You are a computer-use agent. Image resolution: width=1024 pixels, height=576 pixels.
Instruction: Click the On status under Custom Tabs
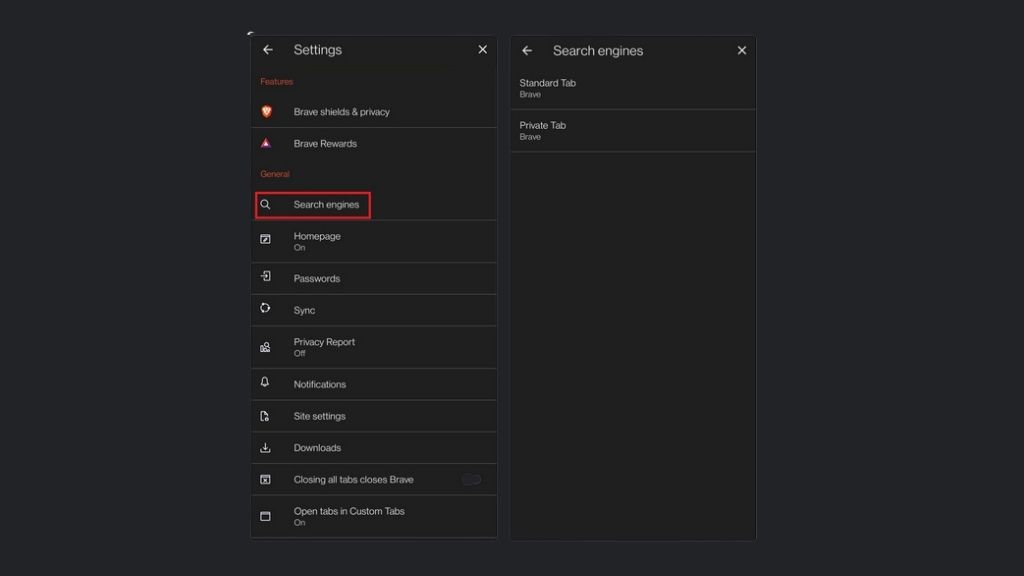(x=299, y=522)
